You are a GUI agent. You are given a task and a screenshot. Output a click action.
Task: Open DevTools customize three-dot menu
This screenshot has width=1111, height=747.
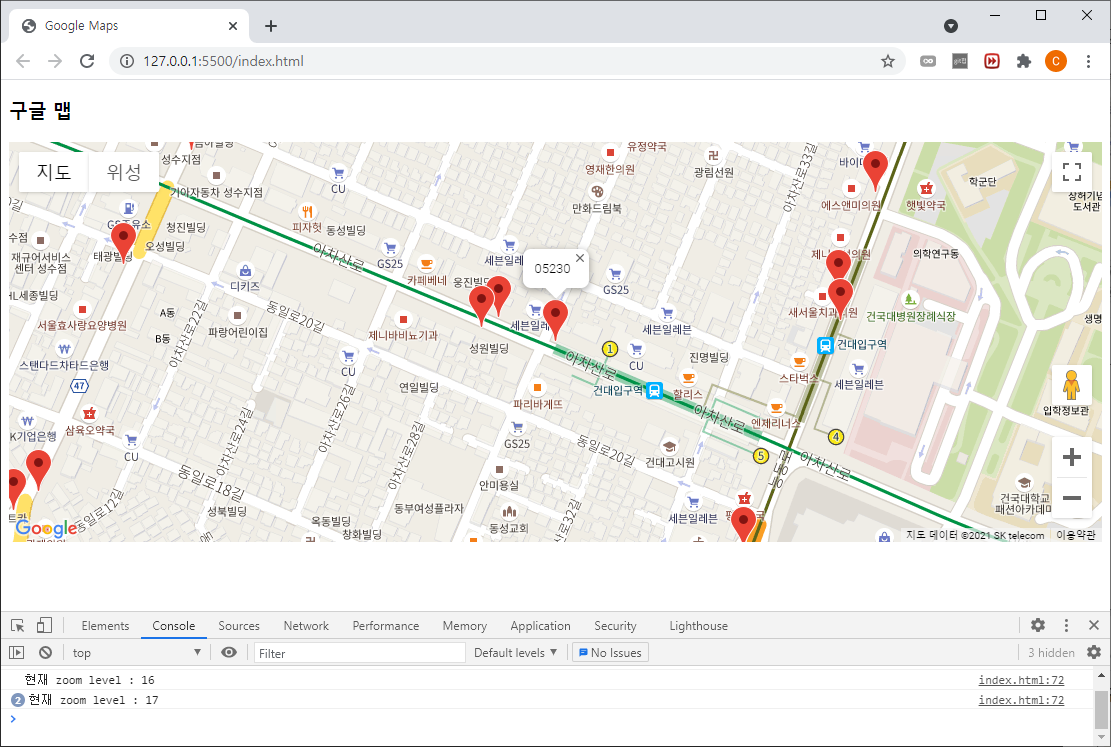[1066, 625]
